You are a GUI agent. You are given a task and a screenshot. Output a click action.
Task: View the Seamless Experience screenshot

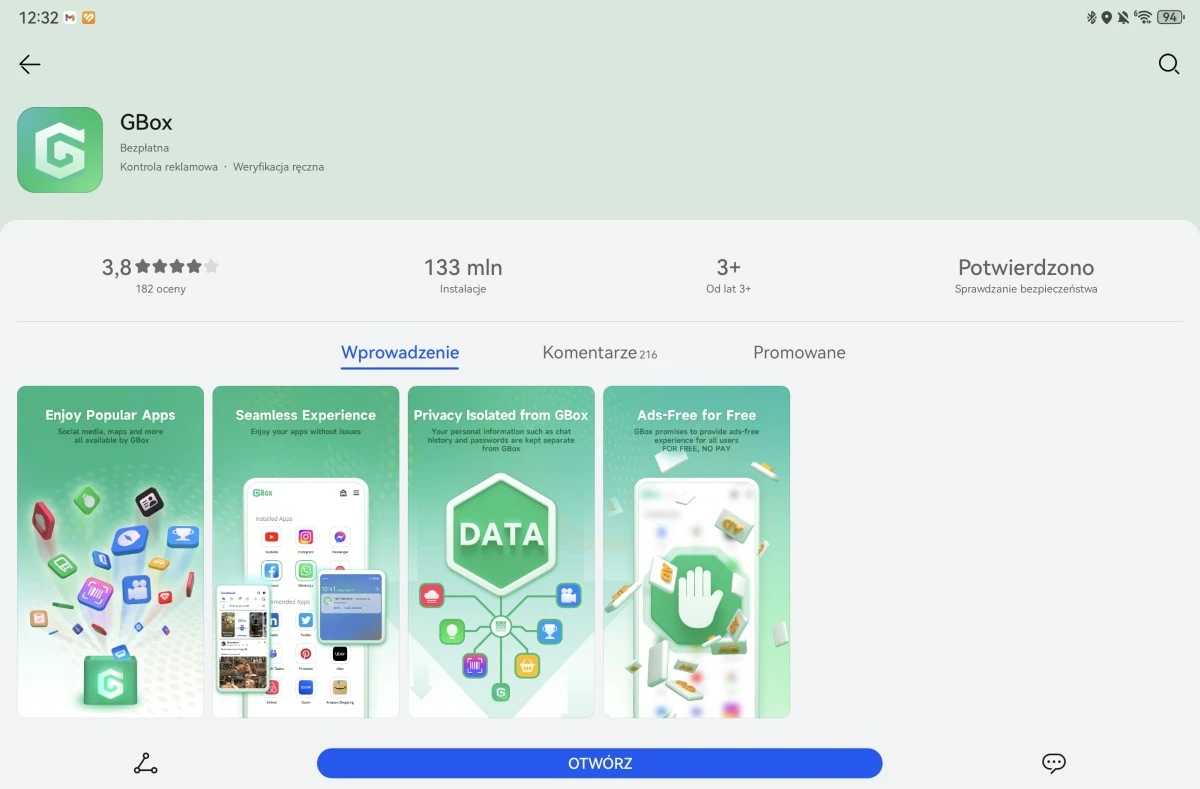[305, 552]
